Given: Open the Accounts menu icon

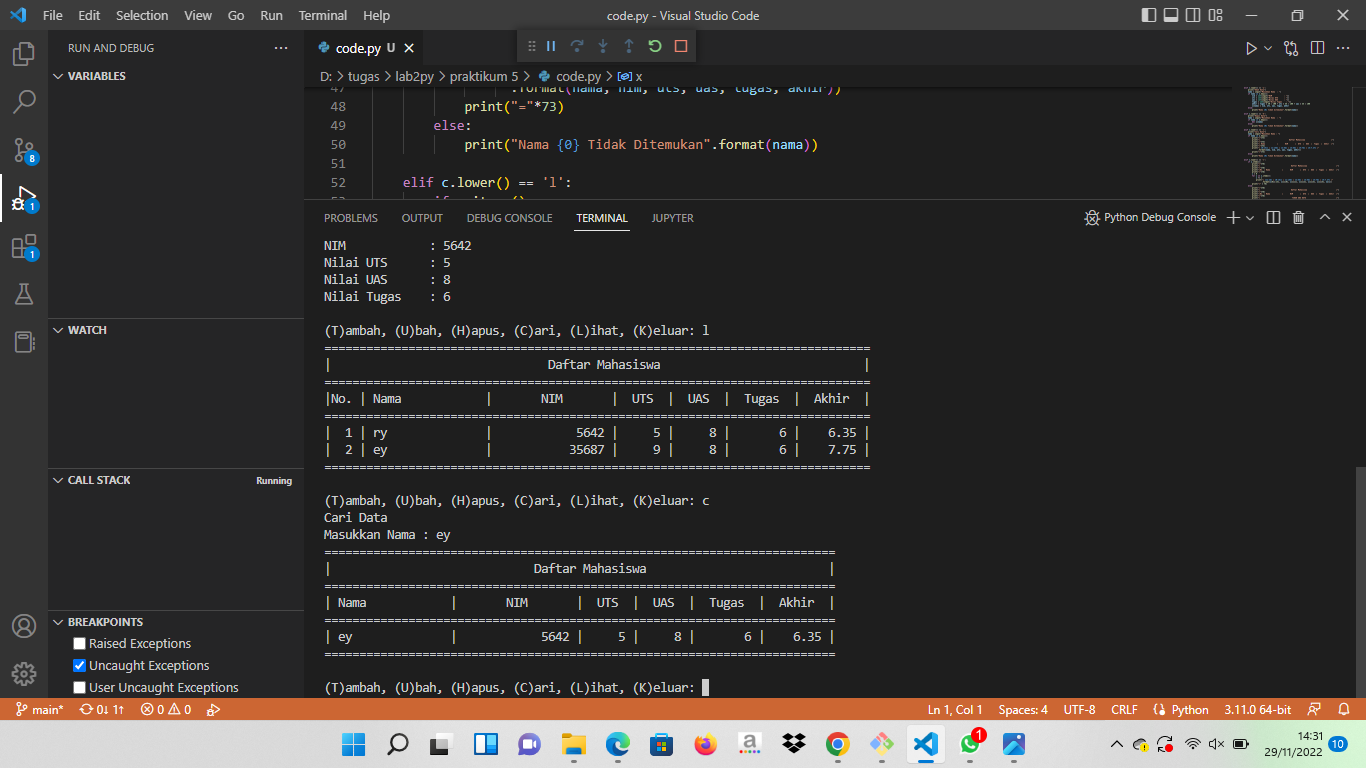Looking at the screenshot, I should 24,626.
